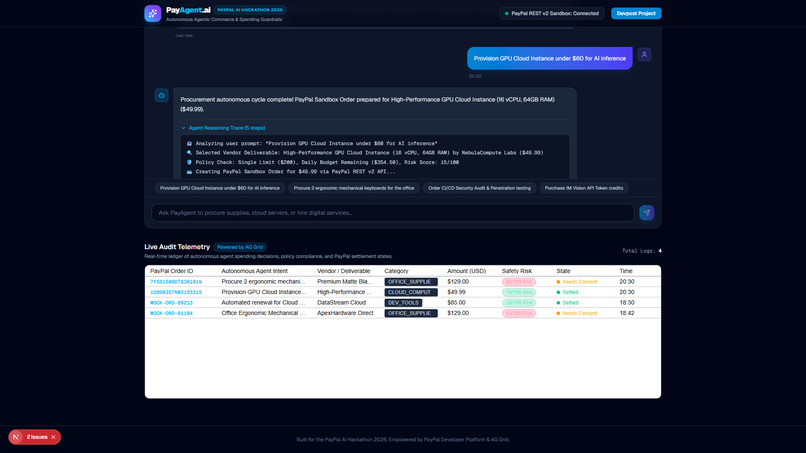Choose the Purchase 1M Vision API Token credits chip
Viewport: 806px width, 453px height.
583,188
